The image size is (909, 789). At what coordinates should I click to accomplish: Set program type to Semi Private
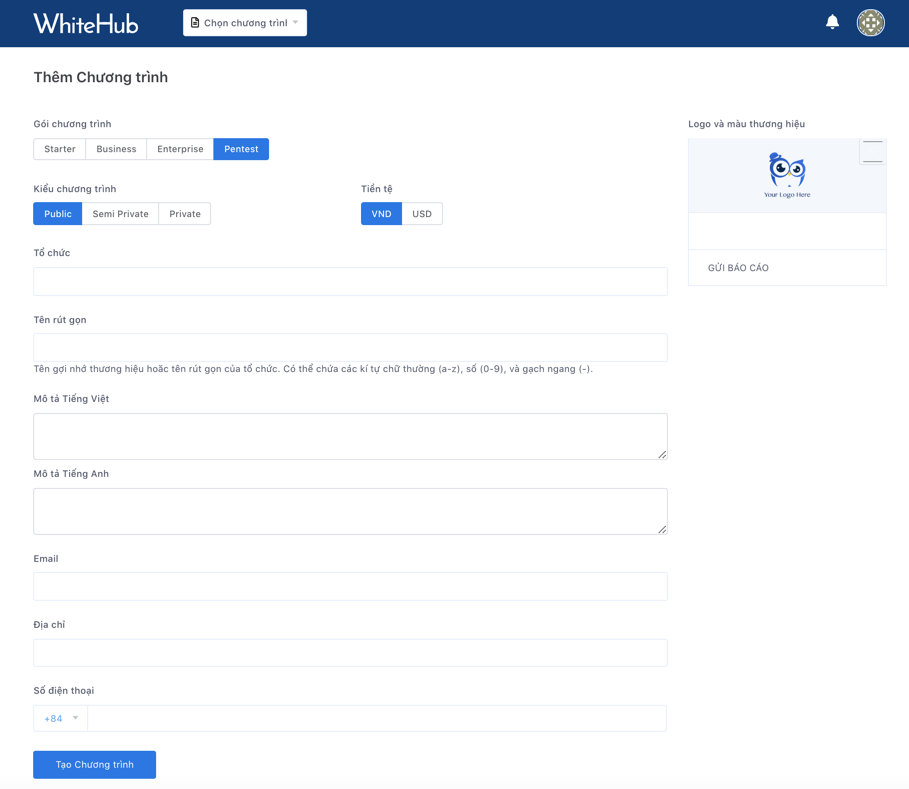point(120,213)
